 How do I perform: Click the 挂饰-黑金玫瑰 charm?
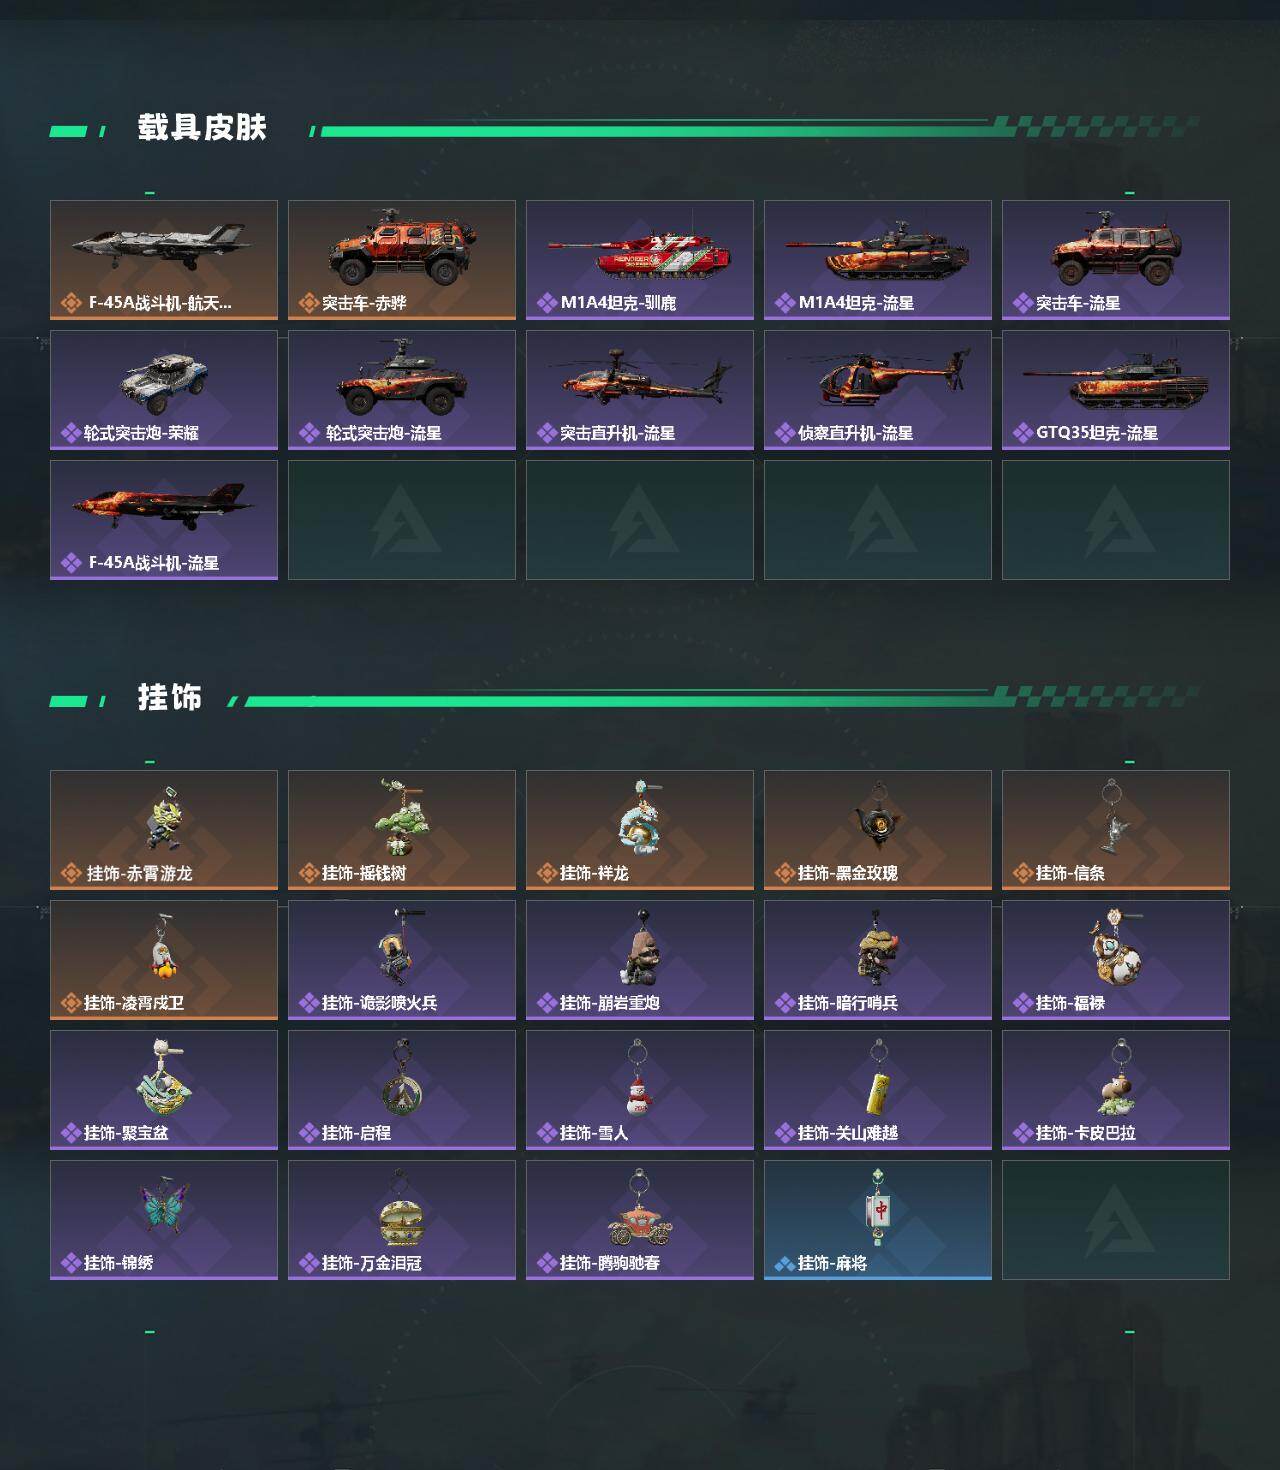(x=878, y=830)
